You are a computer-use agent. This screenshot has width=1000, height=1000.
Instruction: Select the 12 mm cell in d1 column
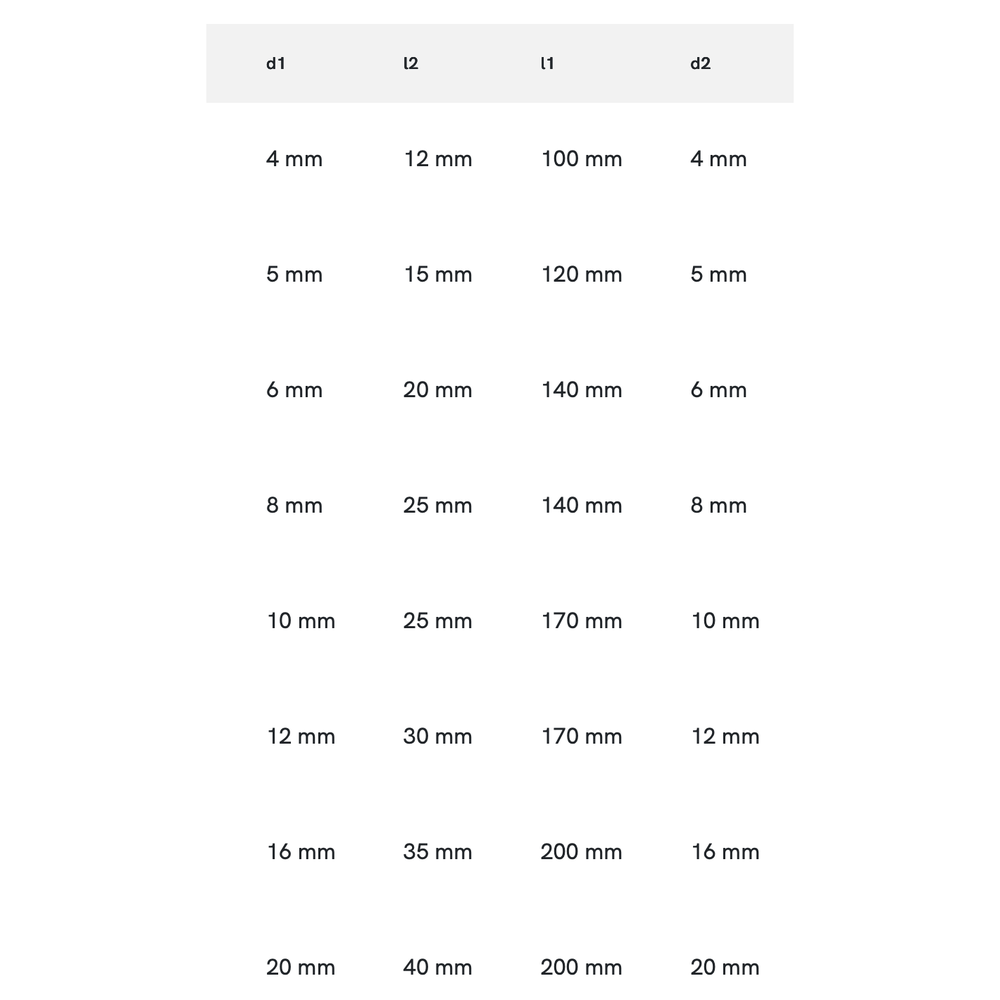coord(301,737)
